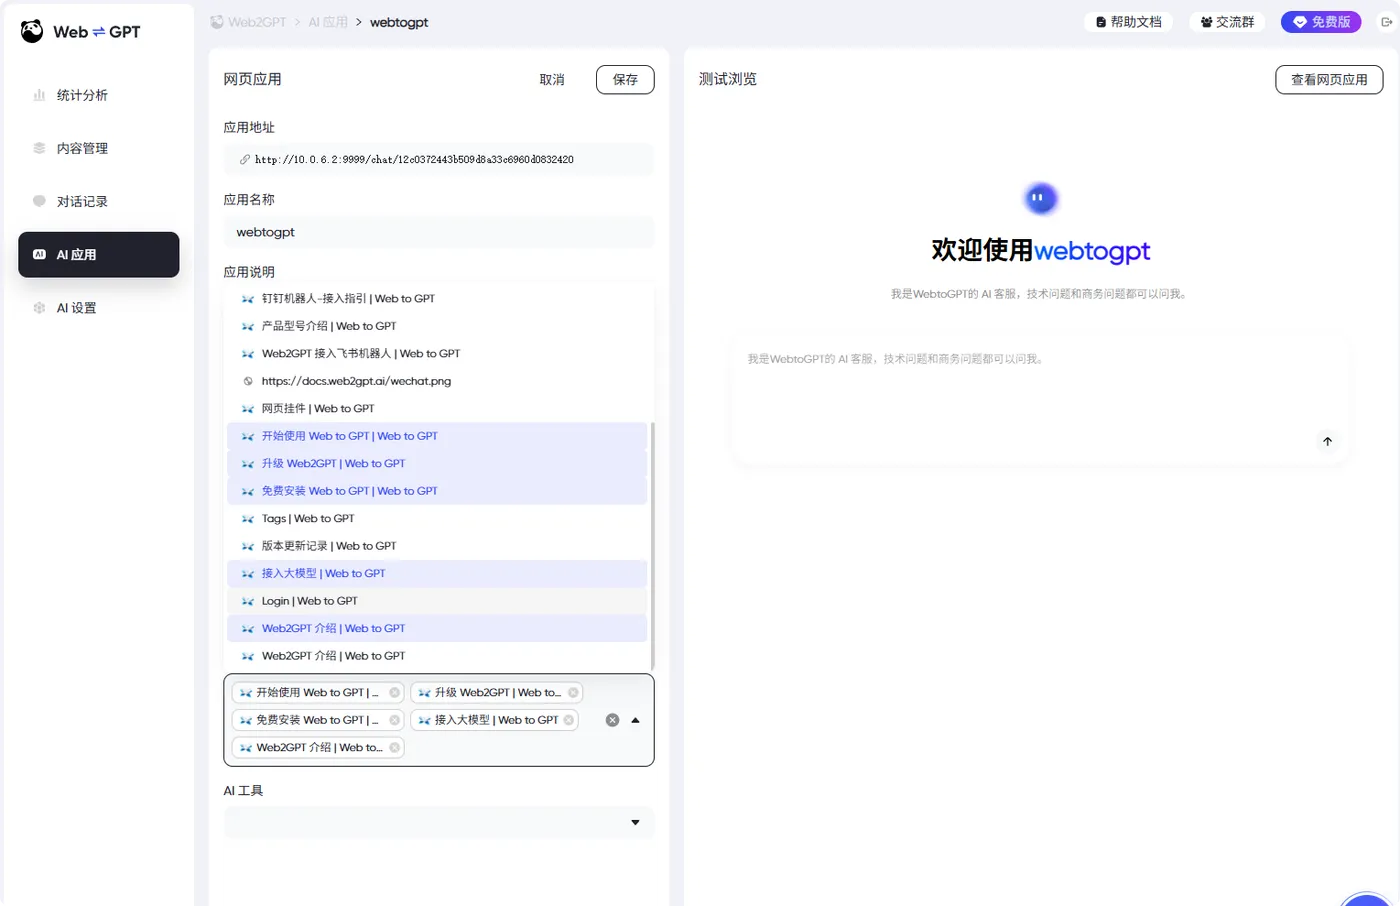Click the dropdown list scrollbar
This screenshot has height=906, width=1400.
coord(653,545)
